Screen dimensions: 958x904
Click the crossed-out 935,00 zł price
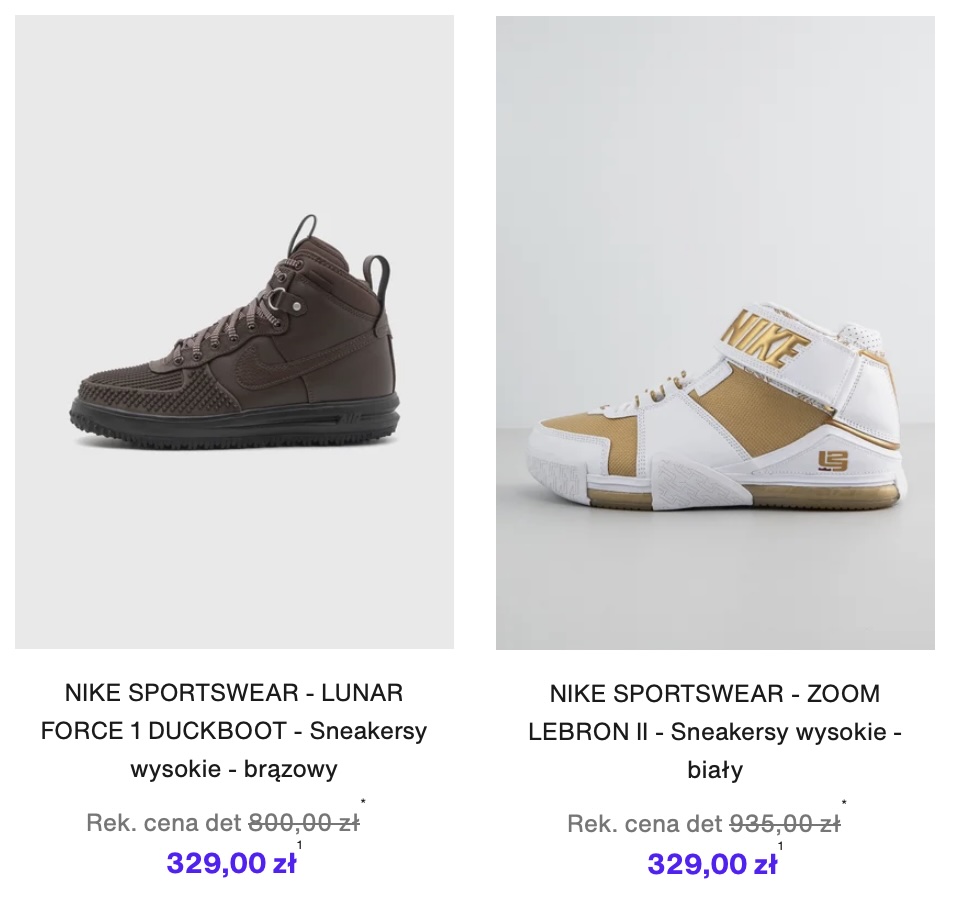[784, 824]
